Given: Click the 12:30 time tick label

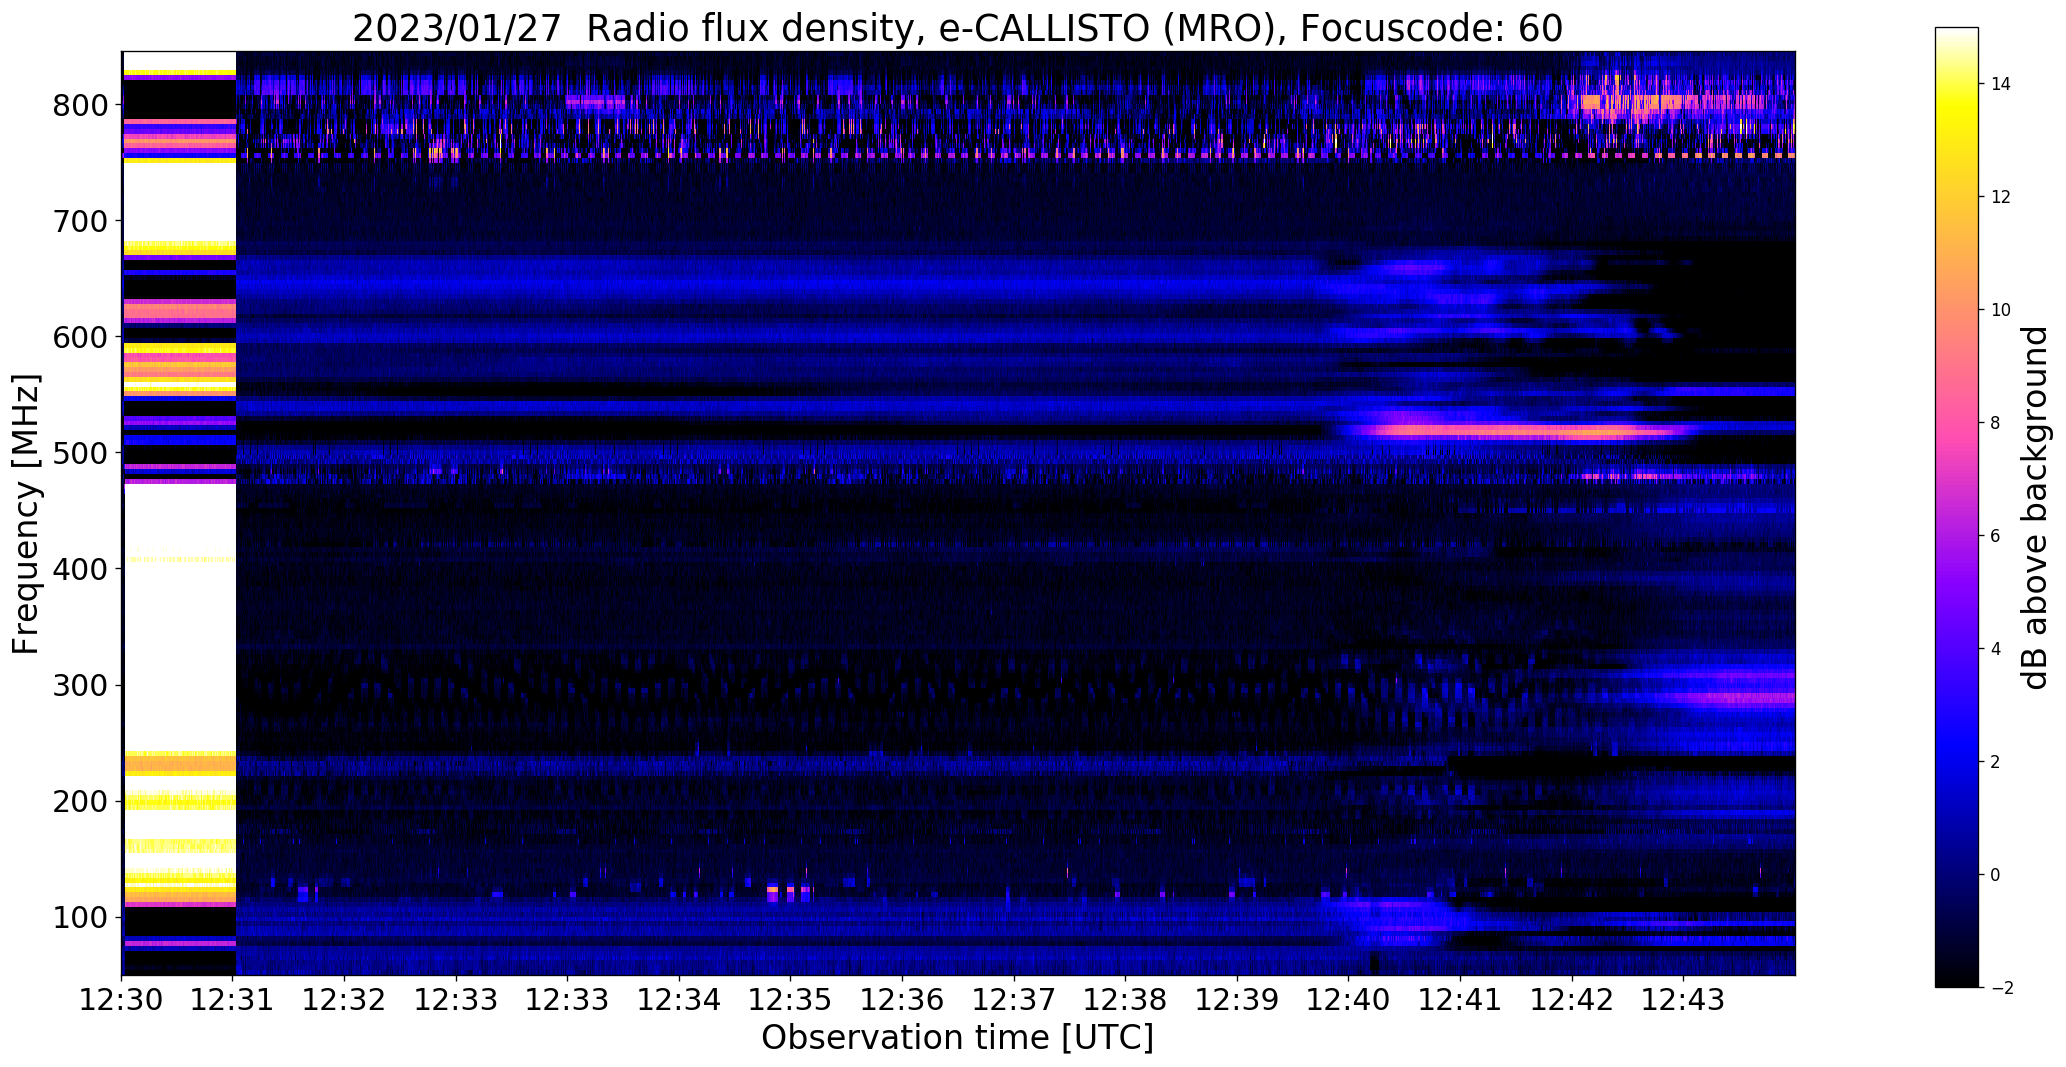Looking at the screenshot, I should tap(122, 1000).
